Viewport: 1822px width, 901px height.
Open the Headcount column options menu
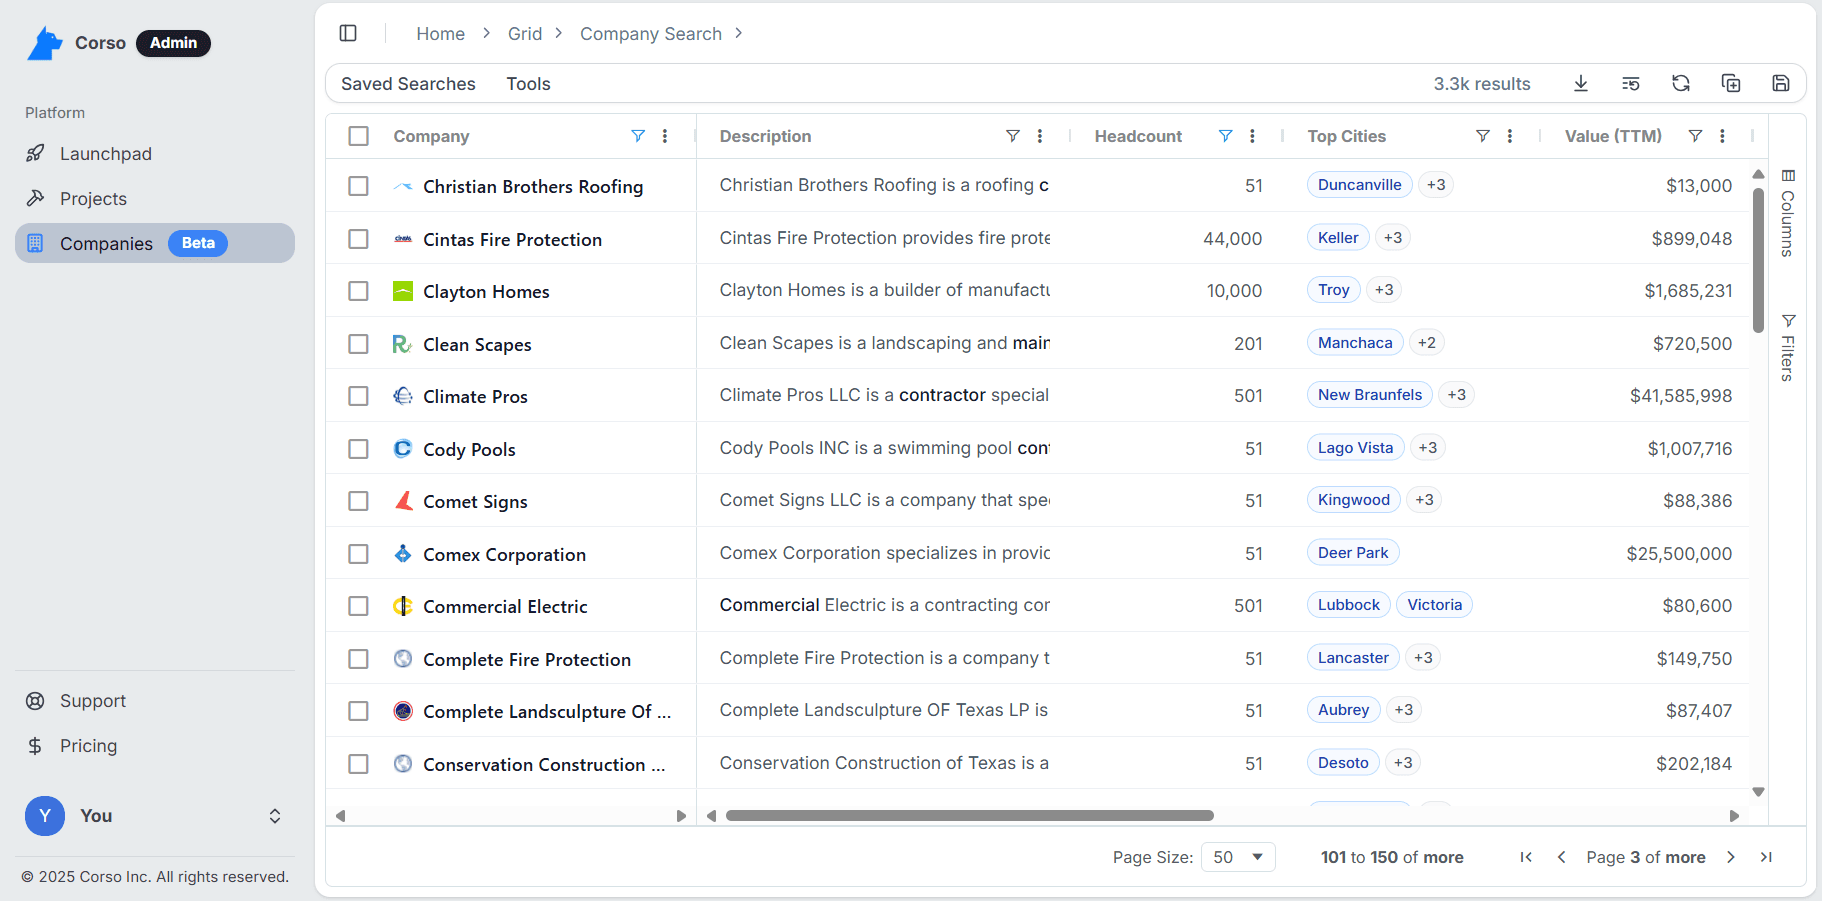point(1252,136)
